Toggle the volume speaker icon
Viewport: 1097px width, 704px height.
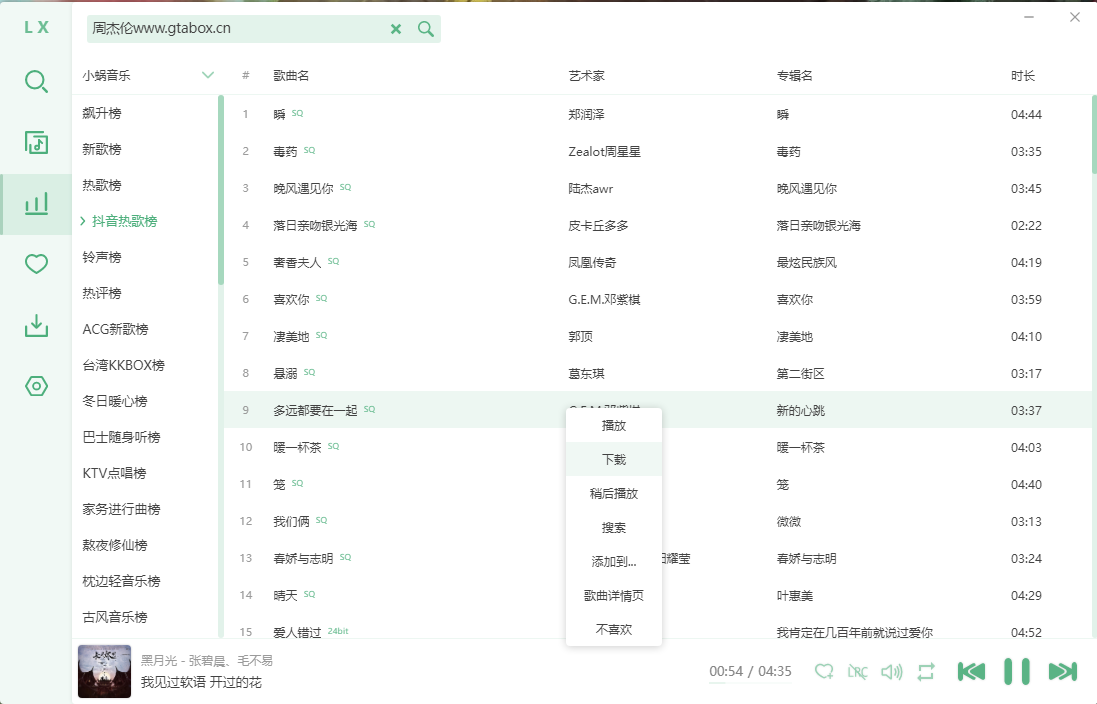coord(890,672)
